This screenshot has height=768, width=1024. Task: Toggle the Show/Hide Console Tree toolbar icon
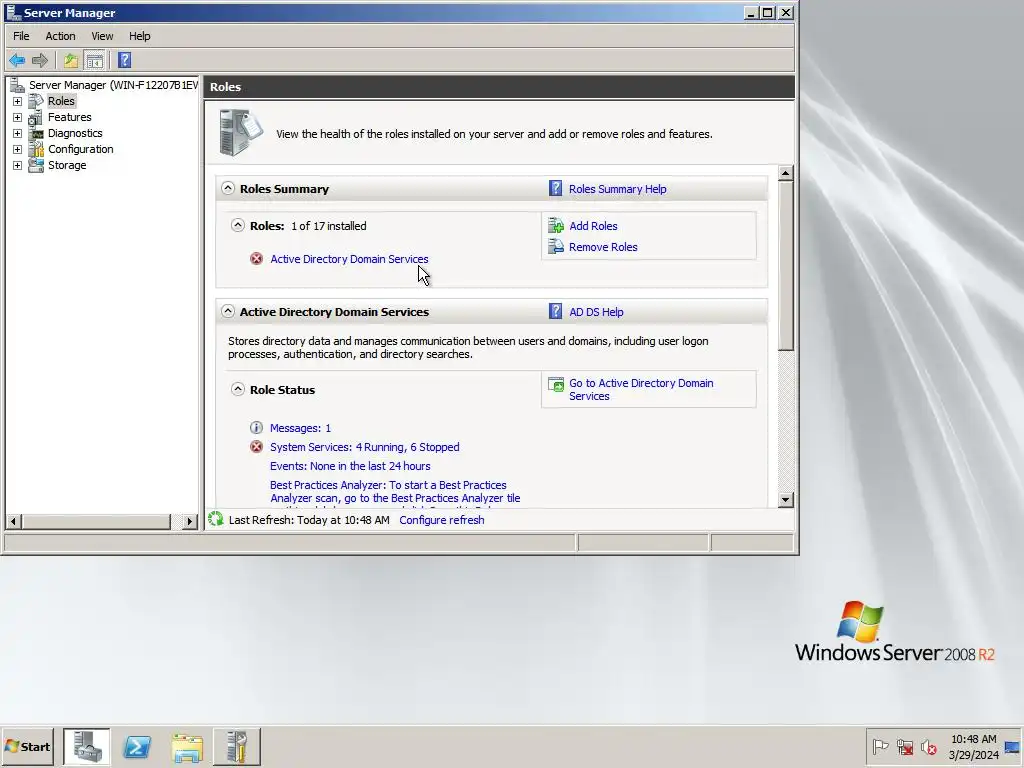click(95, 61)
